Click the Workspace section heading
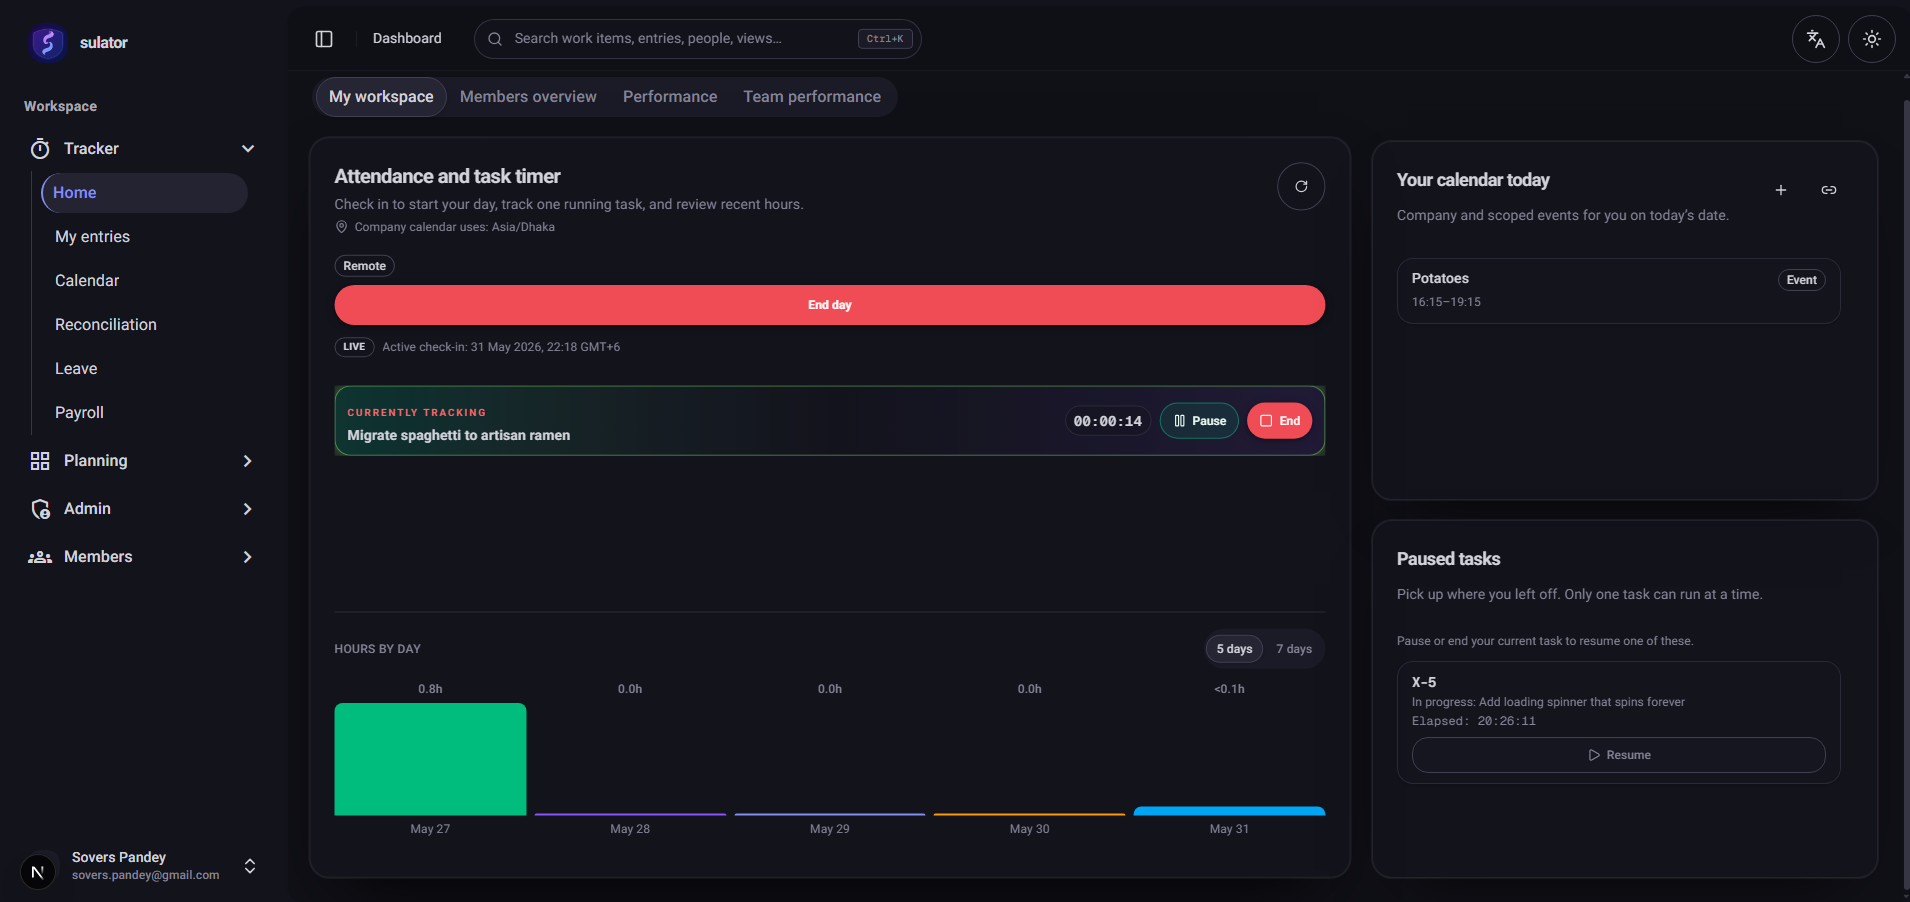 (60, 106)
